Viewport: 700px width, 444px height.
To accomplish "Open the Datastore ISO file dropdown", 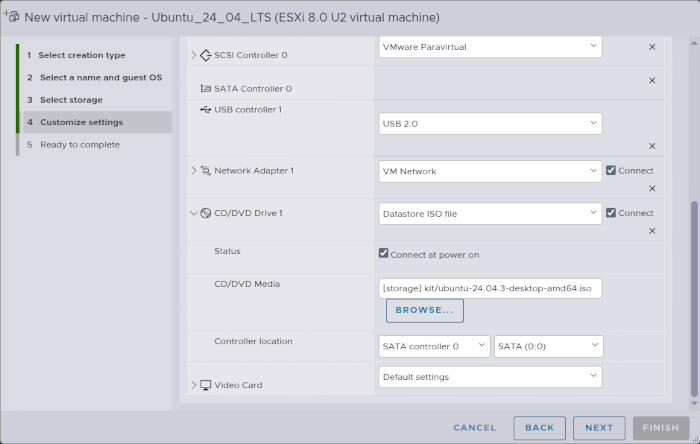I will pyautogui.click(x=490, y=213).
